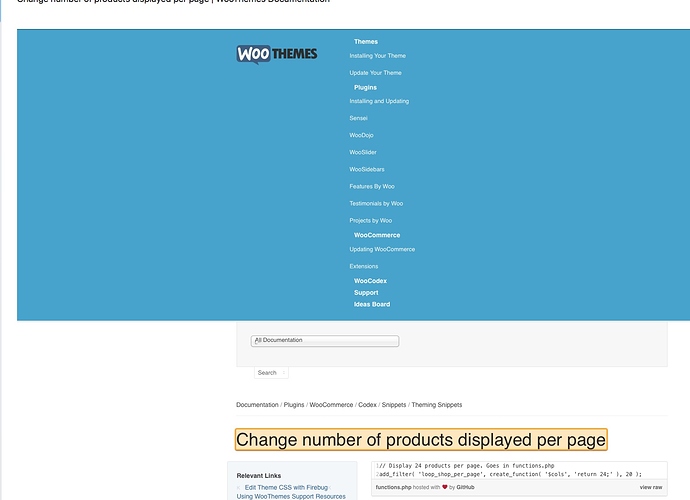
Task: Open Using WooThemes Support Resources link
Action: click(291, 496)
